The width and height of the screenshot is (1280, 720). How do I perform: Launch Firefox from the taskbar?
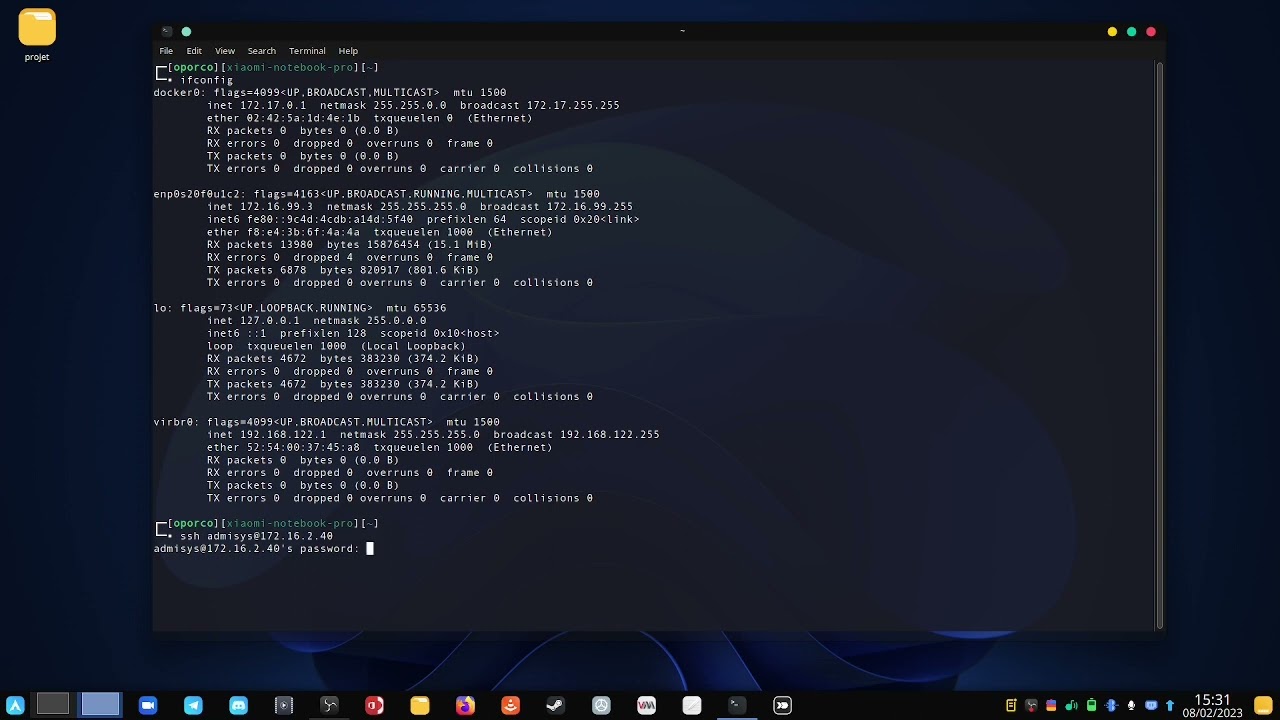465,705
